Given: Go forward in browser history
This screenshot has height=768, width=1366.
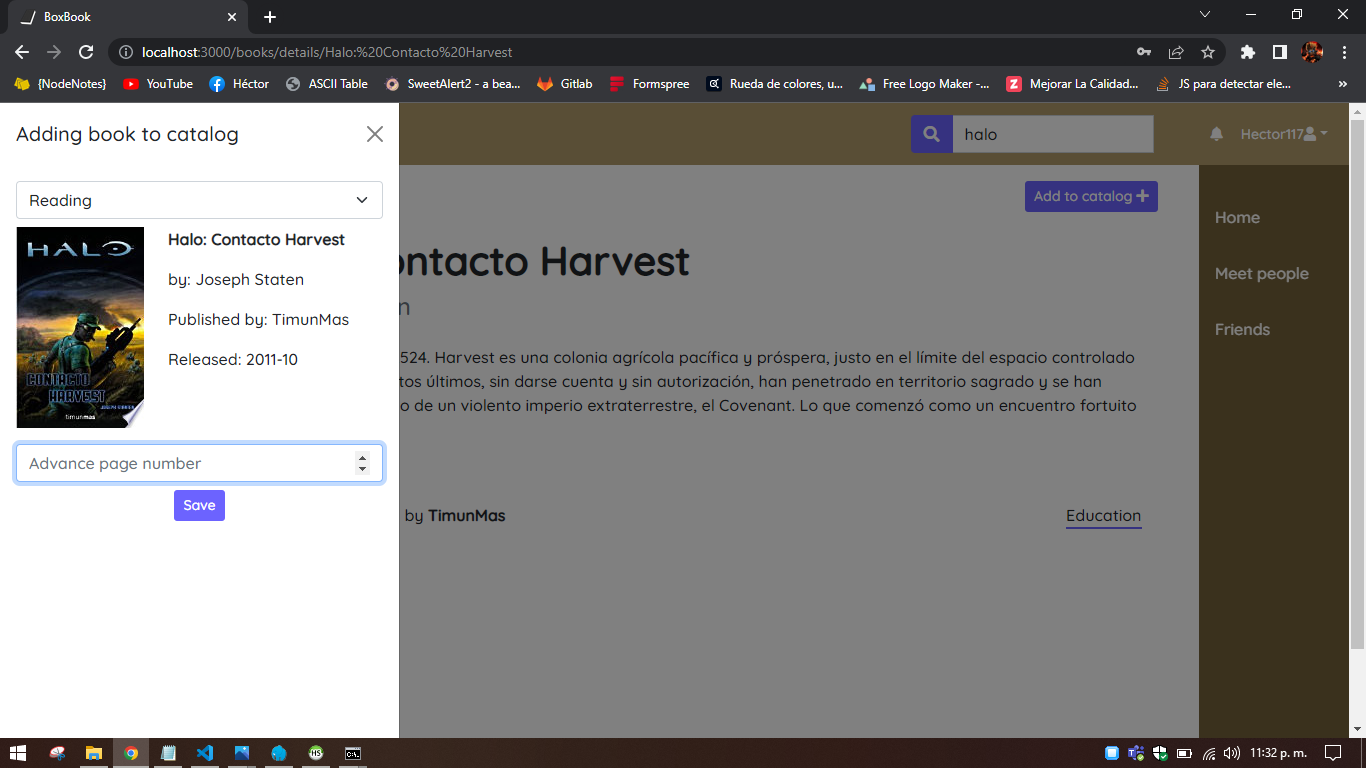Looking at the screenshot, I should click(54, 52).
